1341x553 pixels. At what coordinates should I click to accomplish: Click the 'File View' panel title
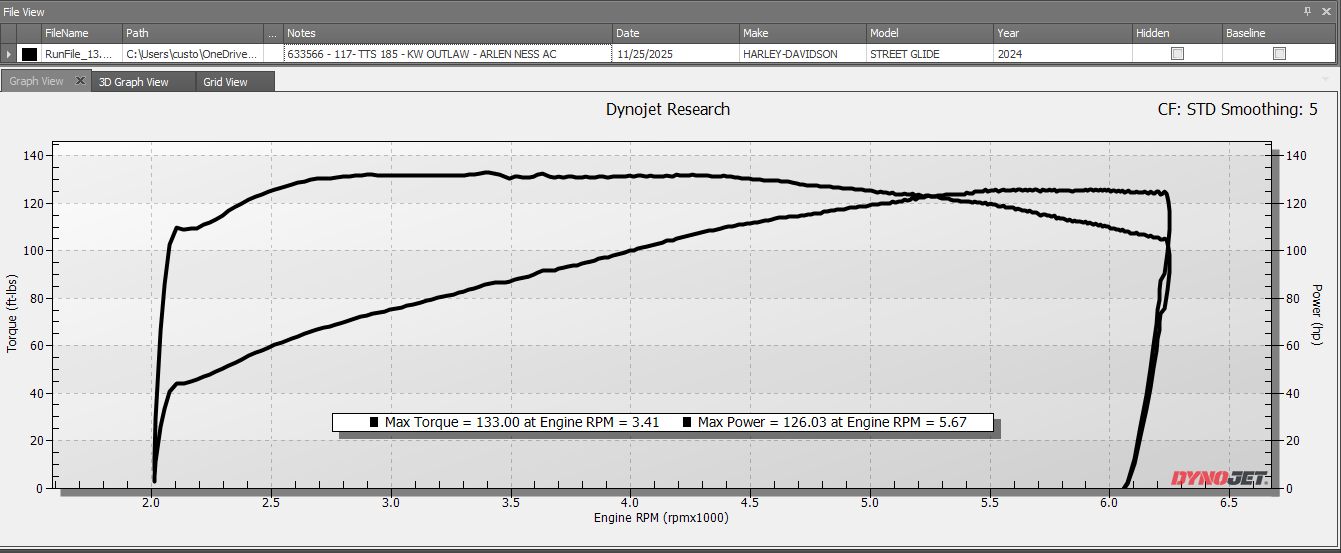point(24,11)
